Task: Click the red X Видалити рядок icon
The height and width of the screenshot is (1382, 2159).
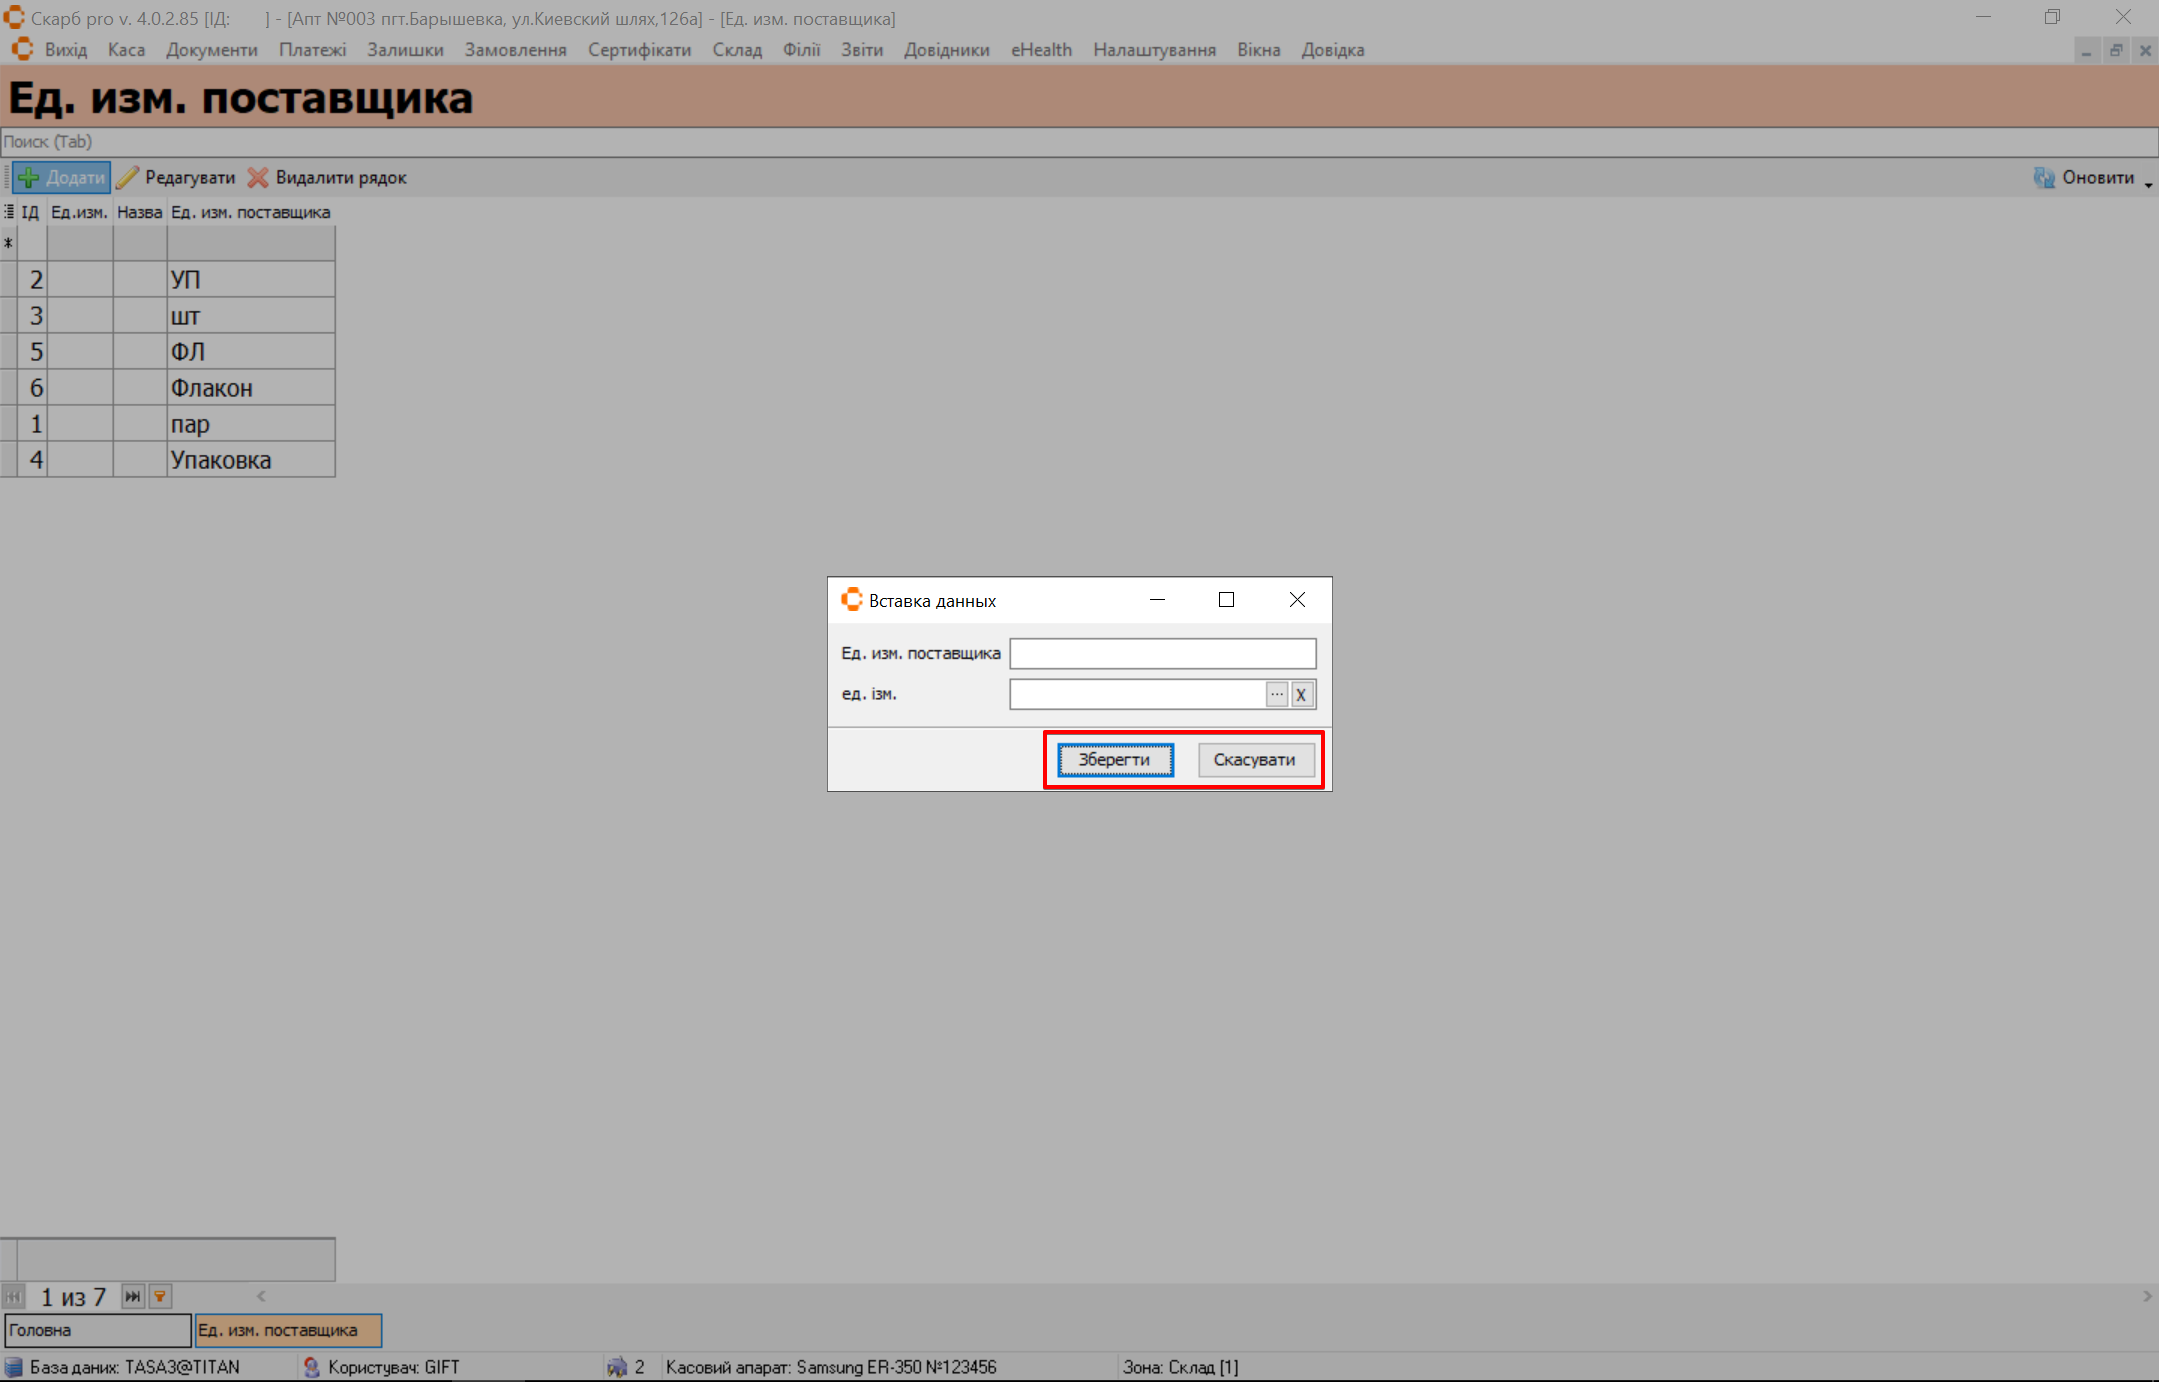Action: [258, 178]
